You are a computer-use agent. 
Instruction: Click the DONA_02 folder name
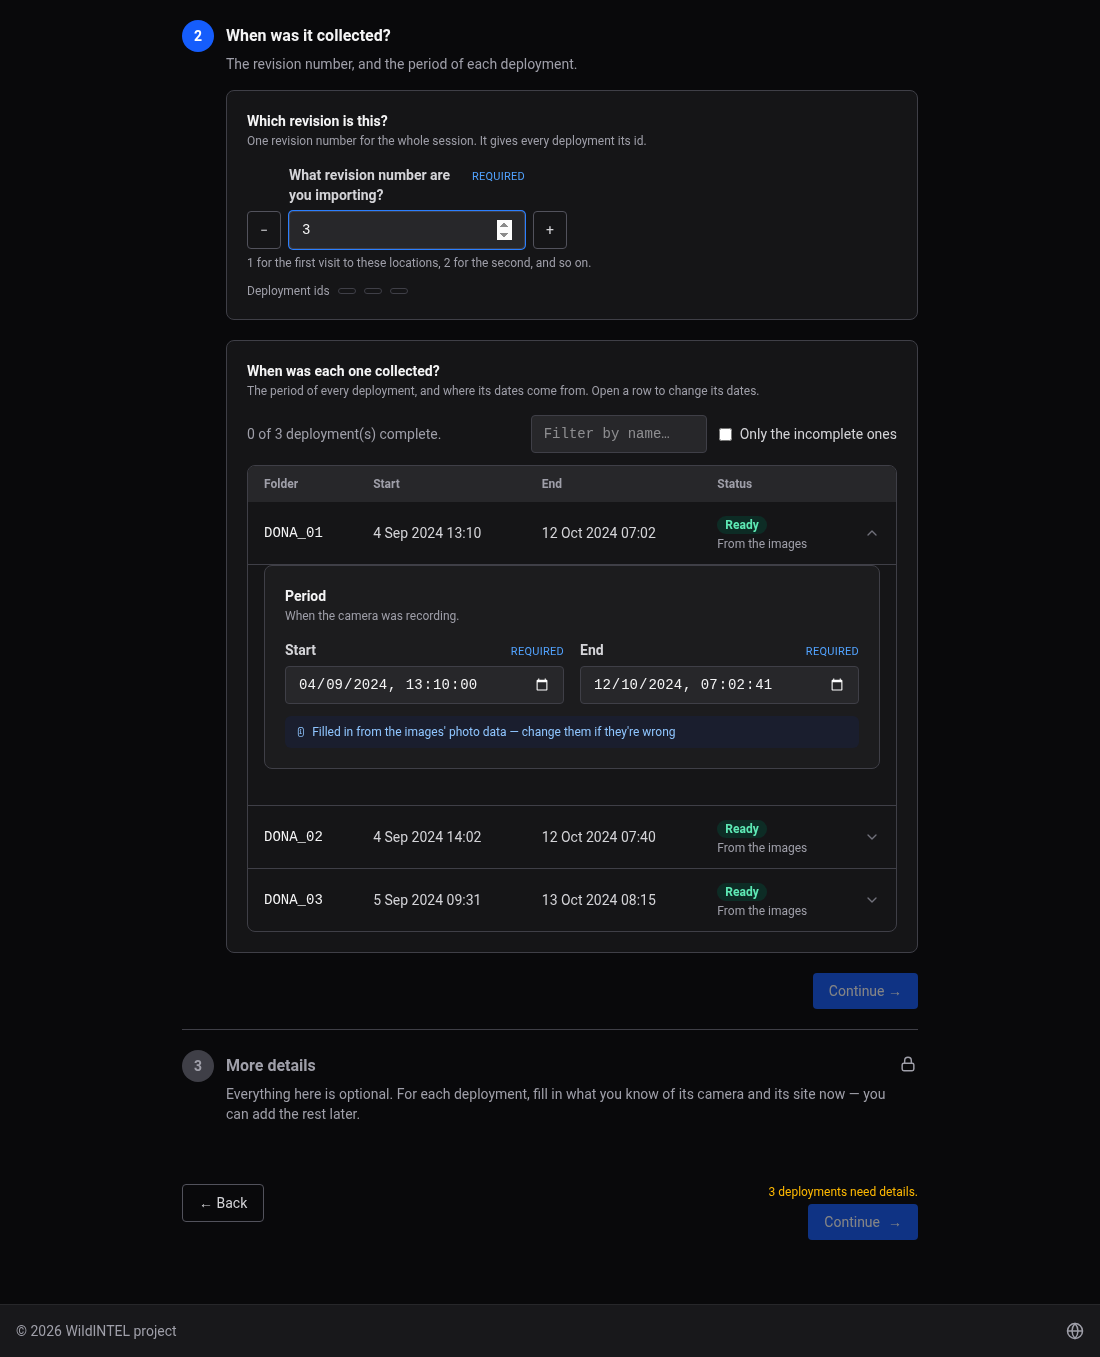click(x=293, y=837)
